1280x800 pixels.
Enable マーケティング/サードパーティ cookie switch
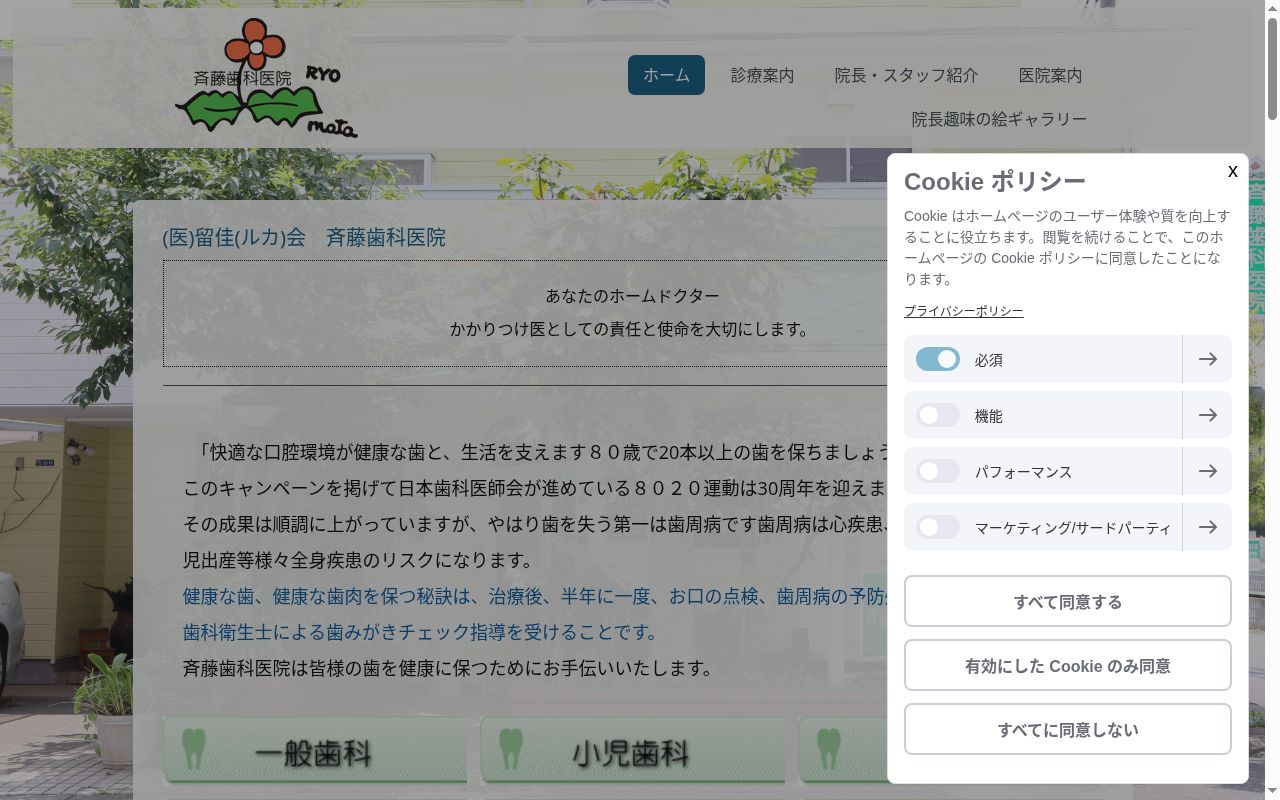[938, 527]
